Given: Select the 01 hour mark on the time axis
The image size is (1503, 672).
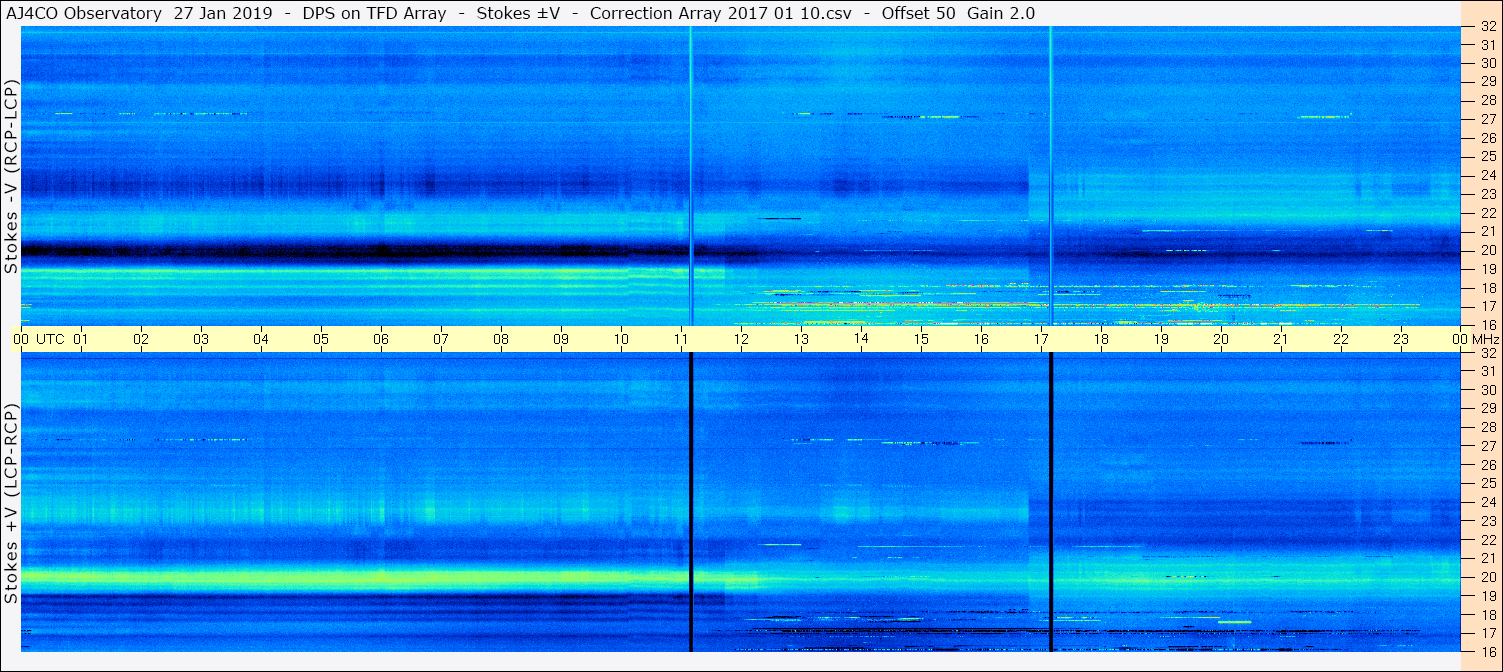Looking at the screenshot, I should (x=82, y=339).
